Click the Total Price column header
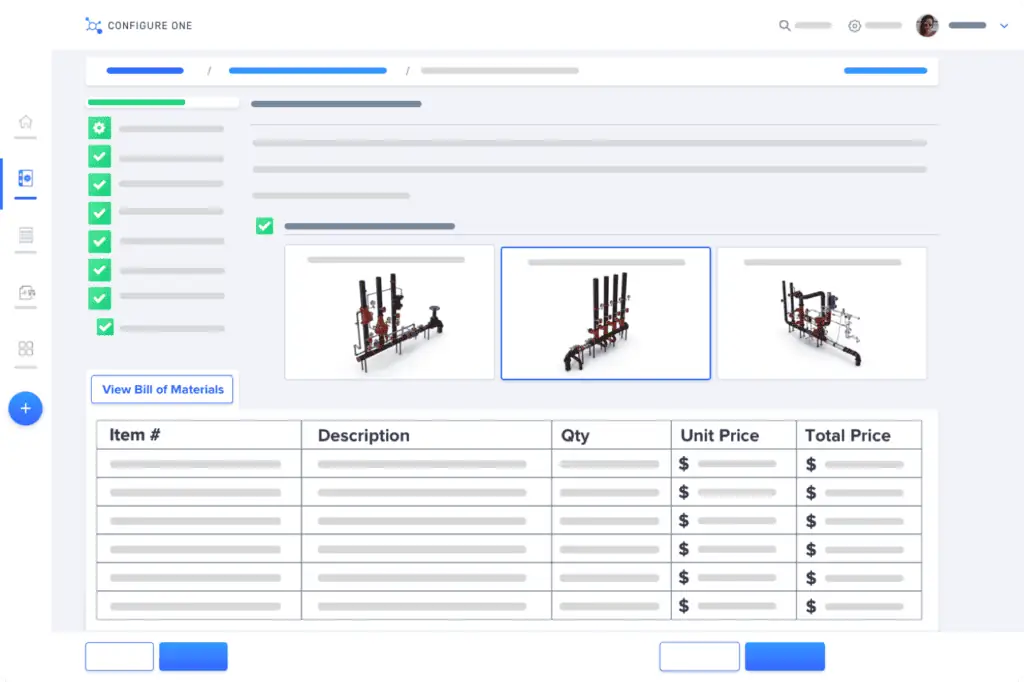The width and height of the screenshot is (1024, 682). [x=859, y=435]
